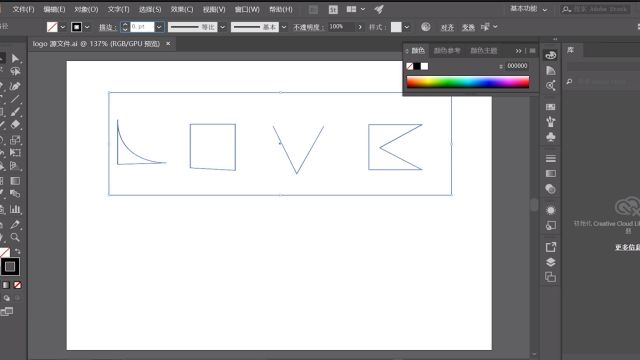
Task: Open 效果(C) menu
Action: tap(182, 9)
